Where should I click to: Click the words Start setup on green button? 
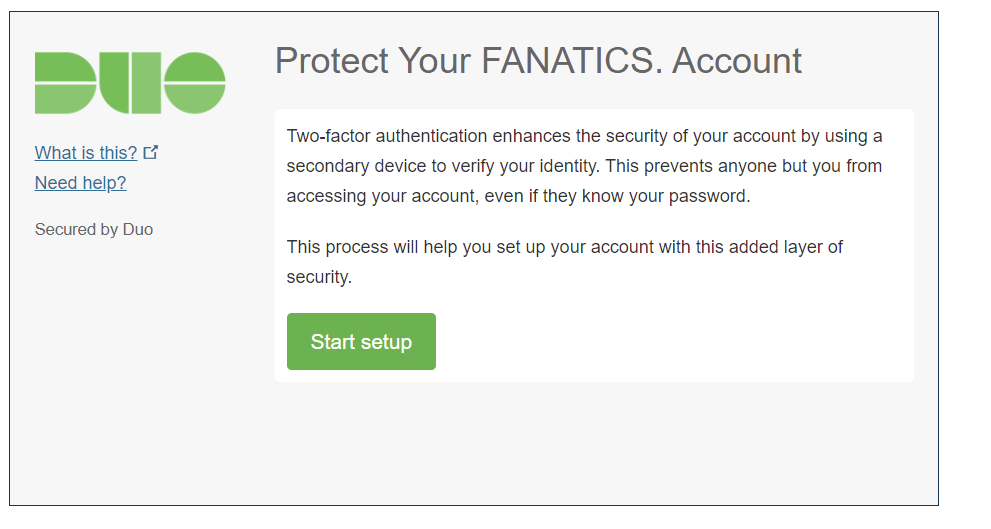(361, 342)
